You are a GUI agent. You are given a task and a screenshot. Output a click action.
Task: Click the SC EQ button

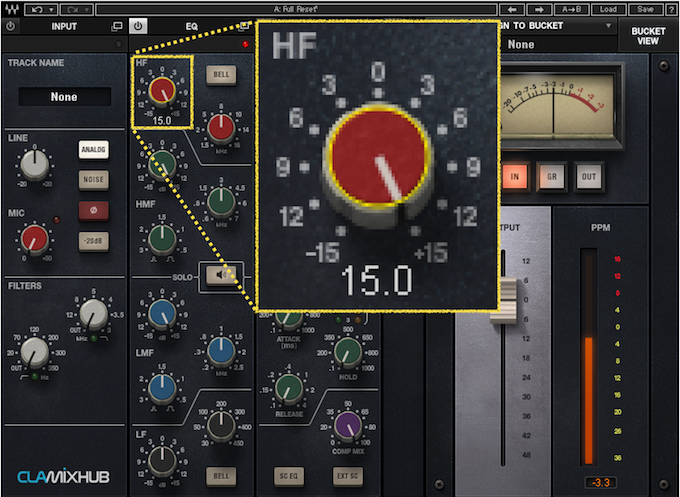pos(288,476)
